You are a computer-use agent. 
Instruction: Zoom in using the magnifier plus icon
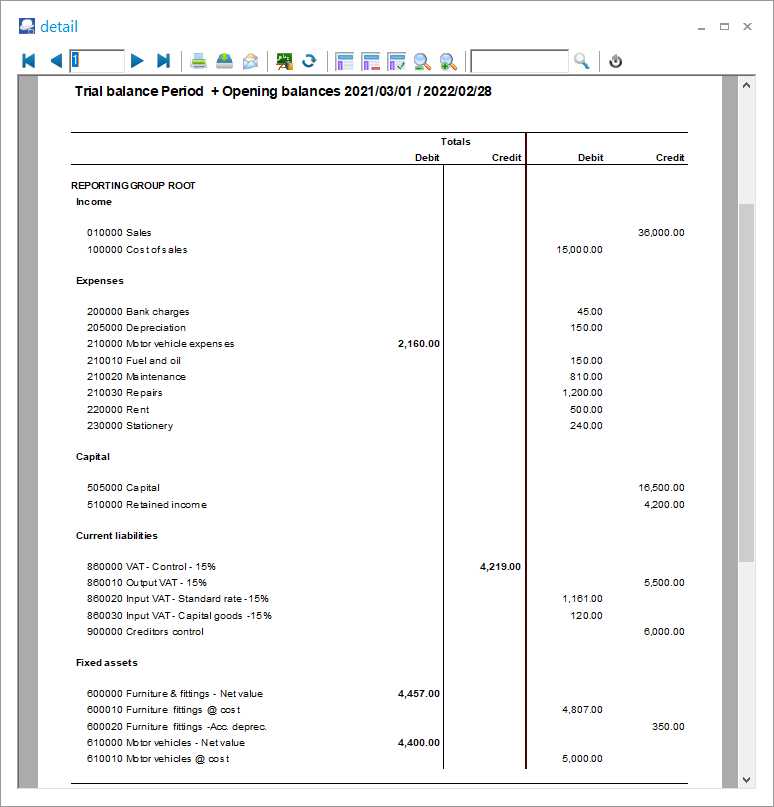(x=448, y=61)
